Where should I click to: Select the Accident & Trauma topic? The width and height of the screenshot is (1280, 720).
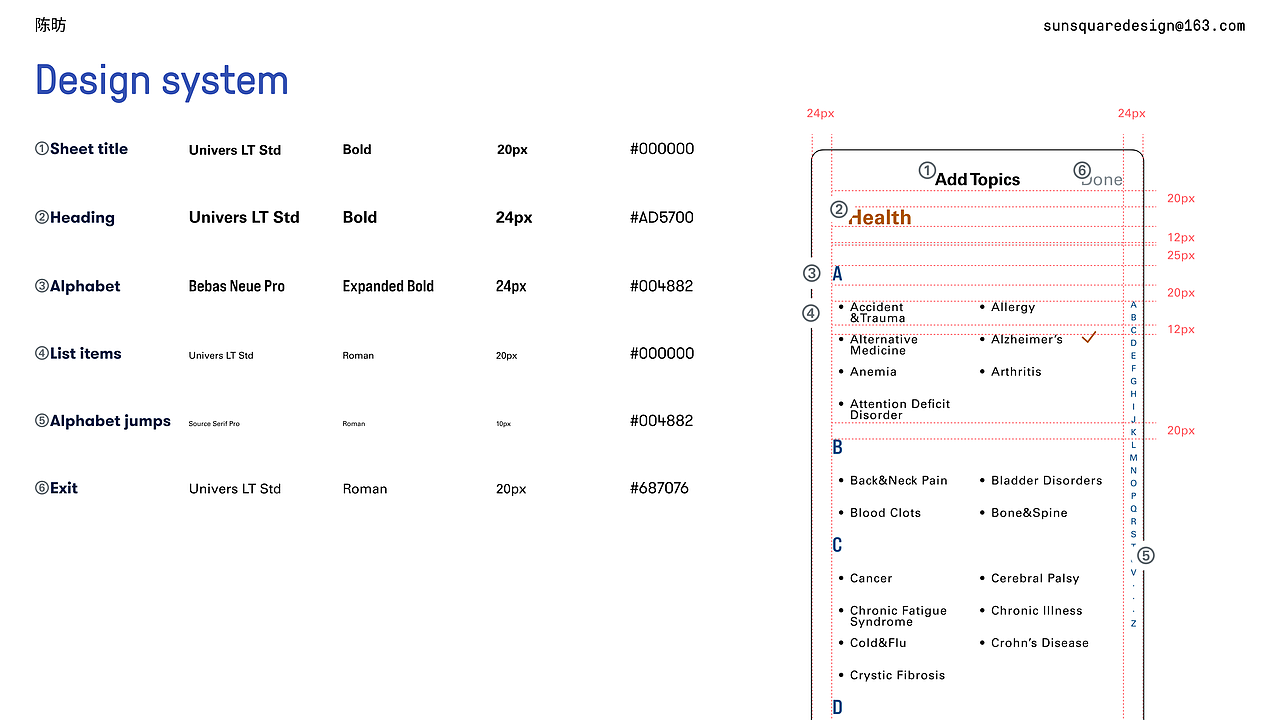coord(877,312)
